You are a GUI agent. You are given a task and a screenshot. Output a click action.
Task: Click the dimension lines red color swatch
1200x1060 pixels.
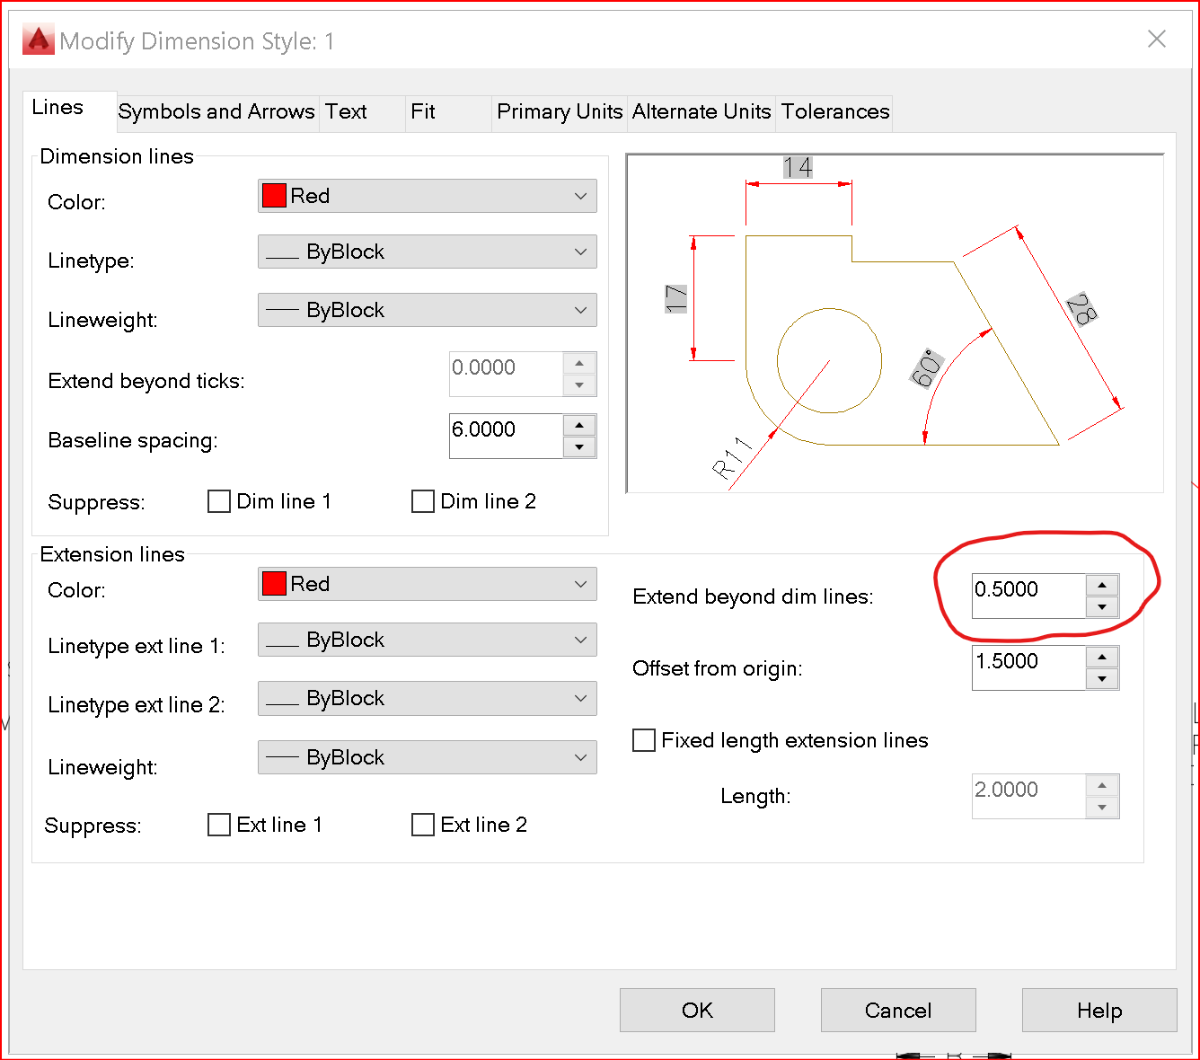click(274, 196)
